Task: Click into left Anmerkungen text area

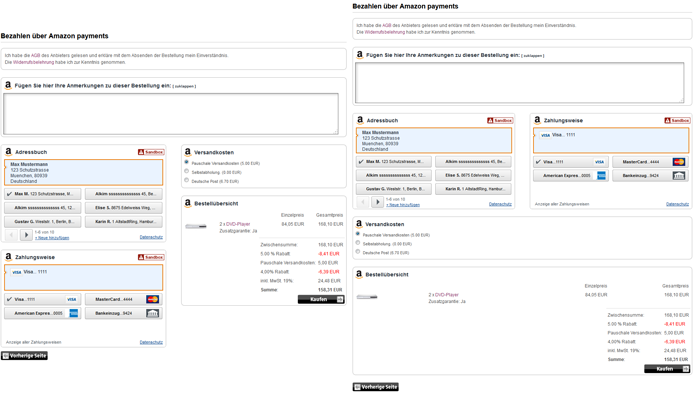Action: click(x=171, y=114)
